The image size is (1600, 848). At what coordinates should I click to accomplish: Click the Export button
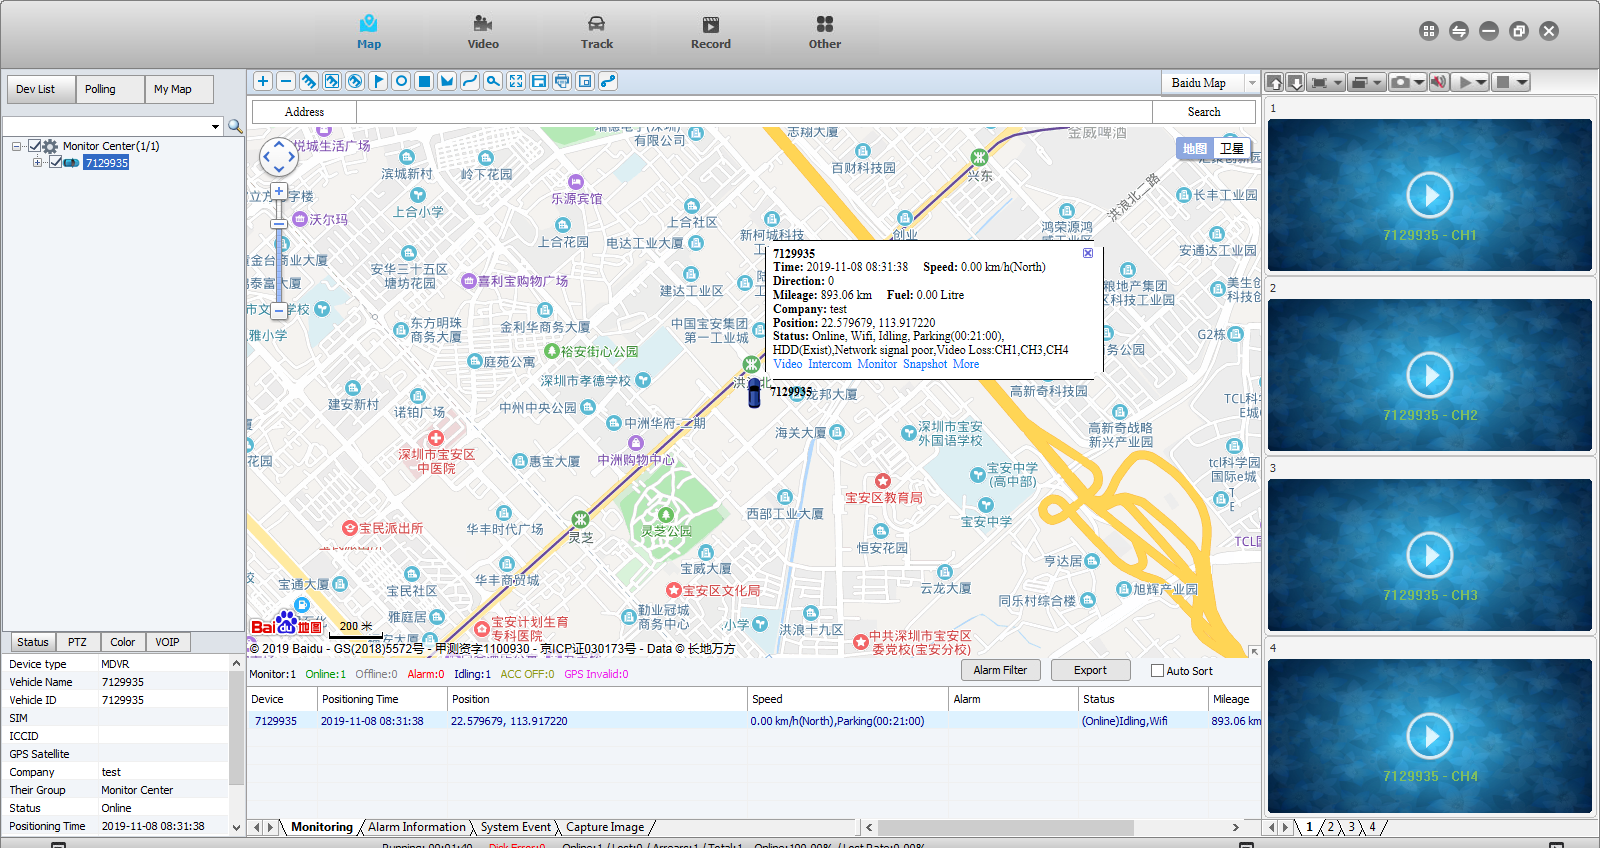[1090, 670]
